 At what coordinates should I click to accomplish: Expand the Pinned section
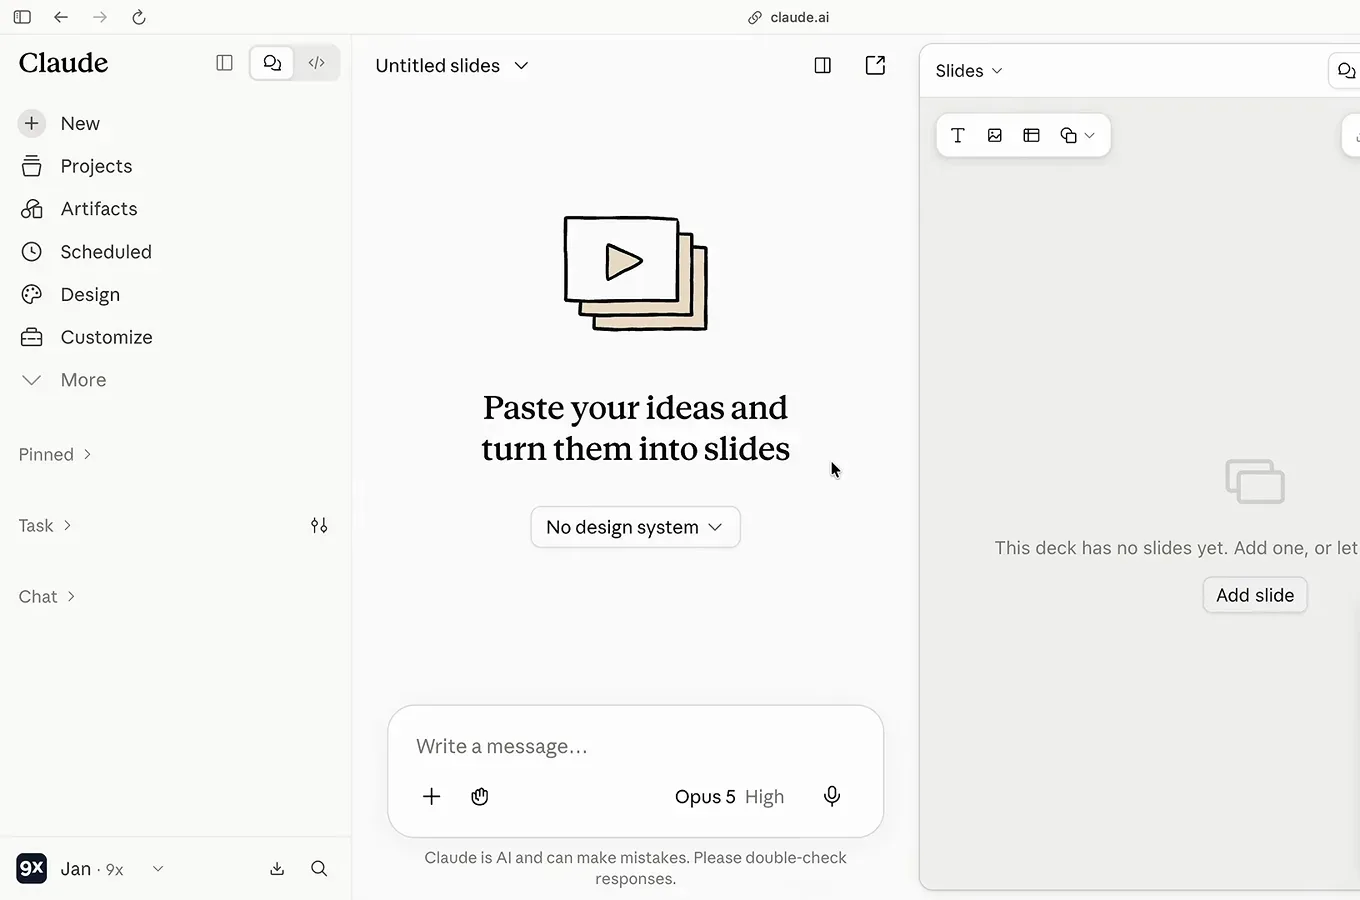point(55,454)
